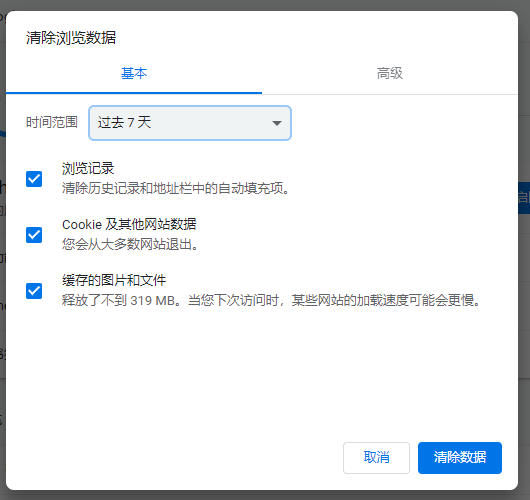The width and height of the screenshot is (530, 500).
Task: Click the checkmark icon beside Cookie 及其他网站数据
Action: click(x=34, y=235)
